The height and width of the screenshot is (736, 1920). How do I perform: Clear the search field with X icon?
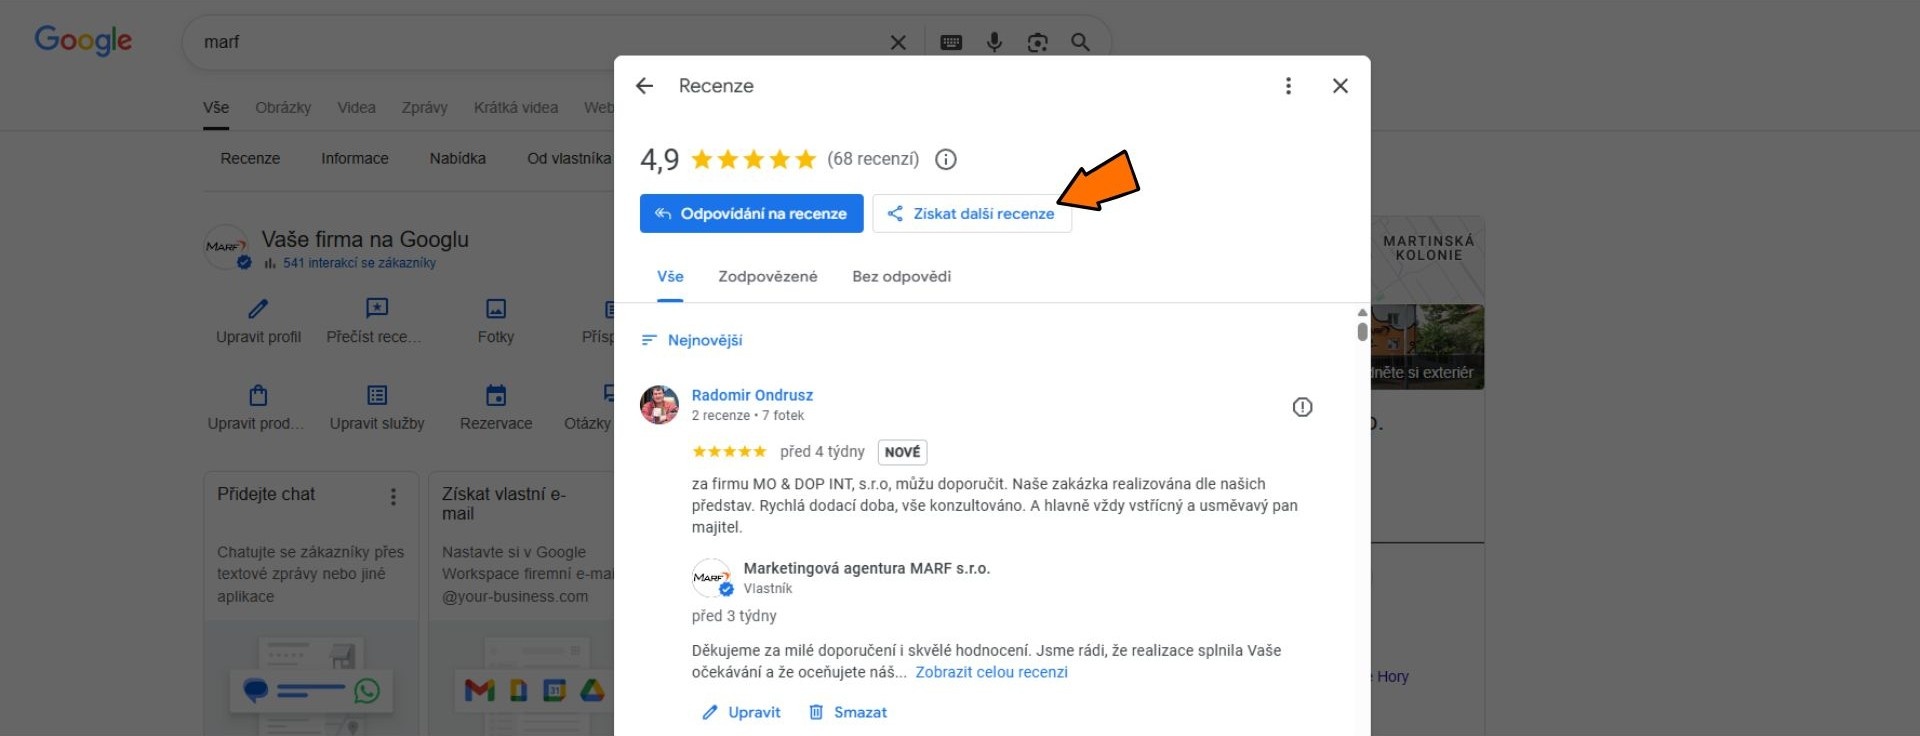pos(898,42)
